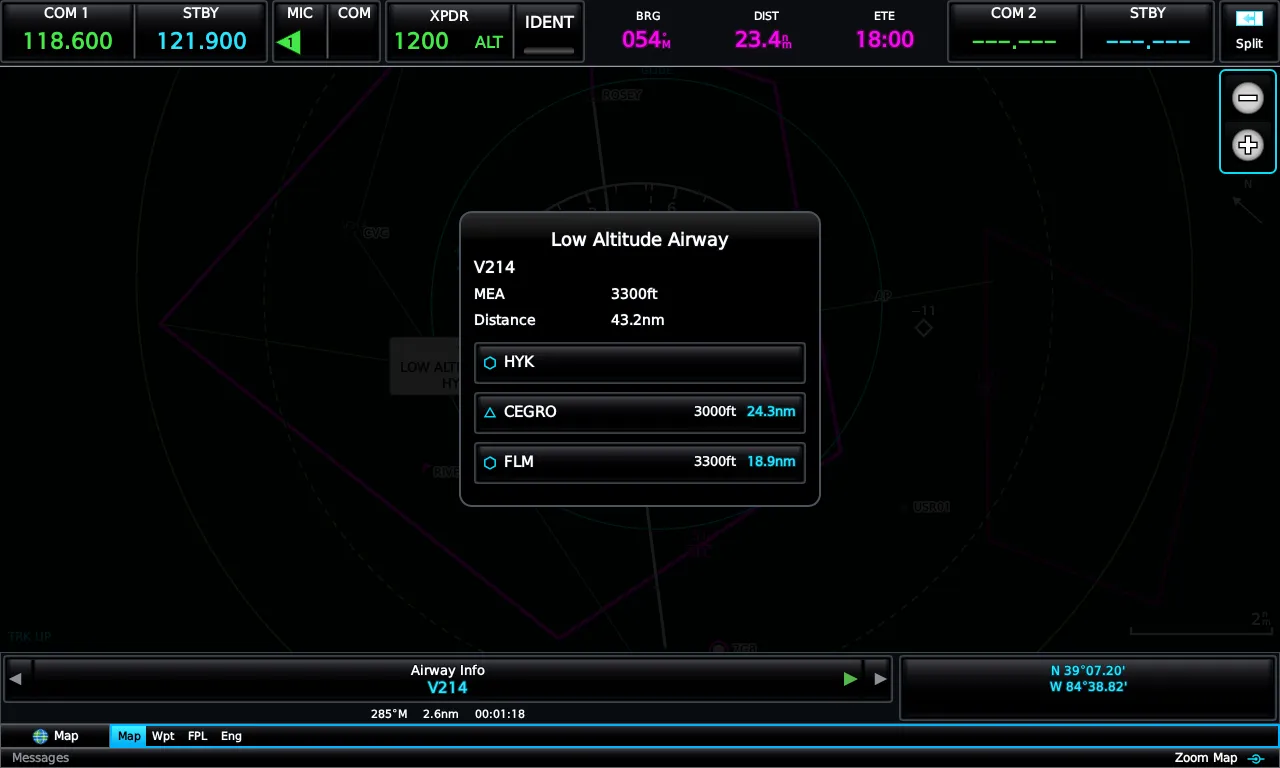Open the Map page group with globe icon
The width and height of the screenshot is (1280, 768).
pyautogui.click(x=55, y=736)
